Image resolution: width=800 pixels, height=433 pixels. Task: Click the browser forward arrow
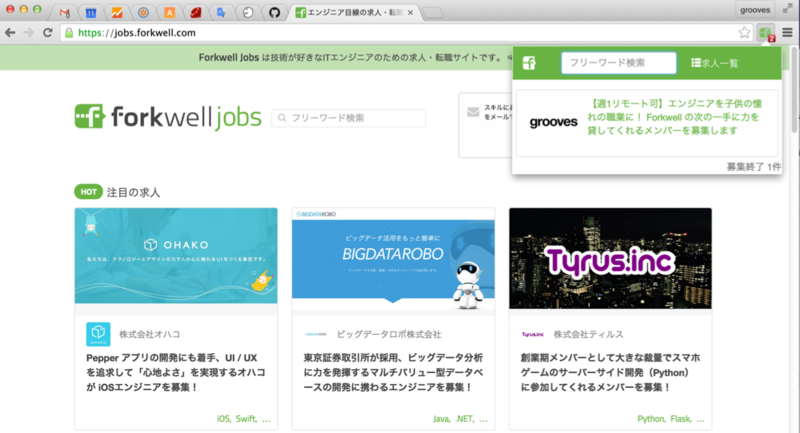pyautogui.click(x=29, y=33)
